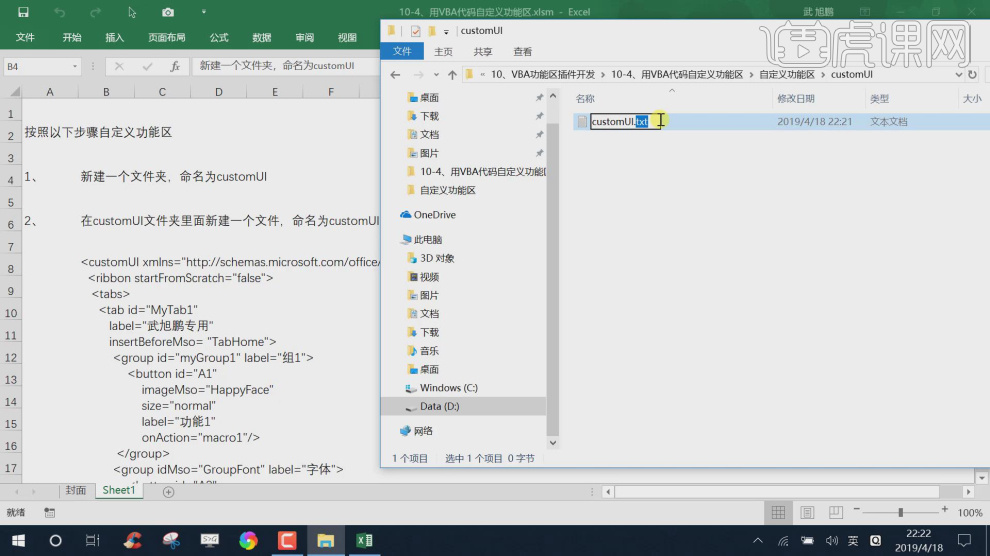This screenshot has width=990, height=556.
Task: Select row 10 header
Action: tap(11, 313)
